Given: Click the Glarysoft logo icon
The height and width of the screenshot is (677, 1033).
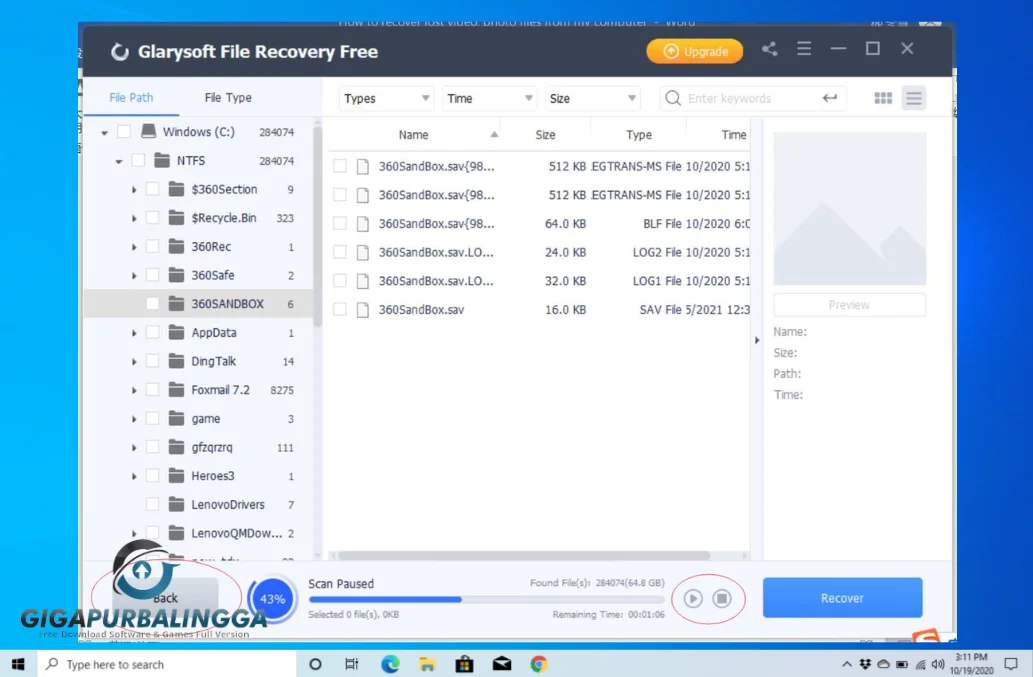Looking at the screenshot, I should [120, 50].
